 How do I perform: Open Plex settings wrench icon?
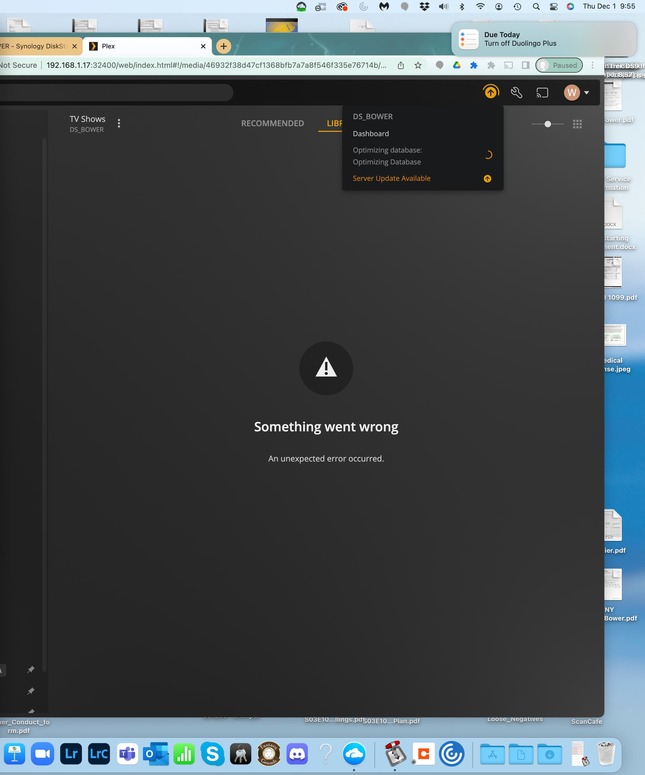point(516,92)
